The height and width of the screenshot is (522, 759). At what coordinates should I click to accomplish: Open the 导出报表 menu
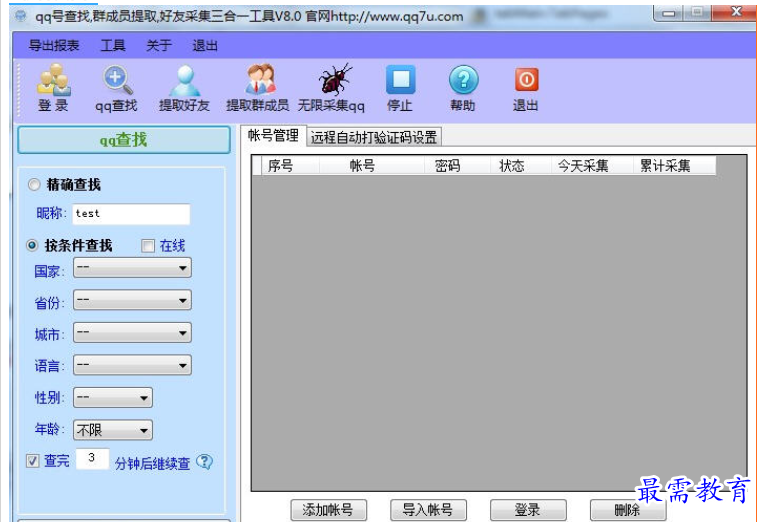pyautogui.click(x=54, y=46)
